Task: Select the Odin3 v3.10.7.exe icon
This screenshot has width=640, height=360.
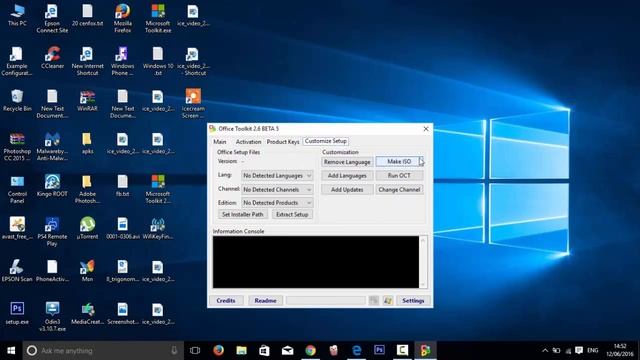Action: 52,317
